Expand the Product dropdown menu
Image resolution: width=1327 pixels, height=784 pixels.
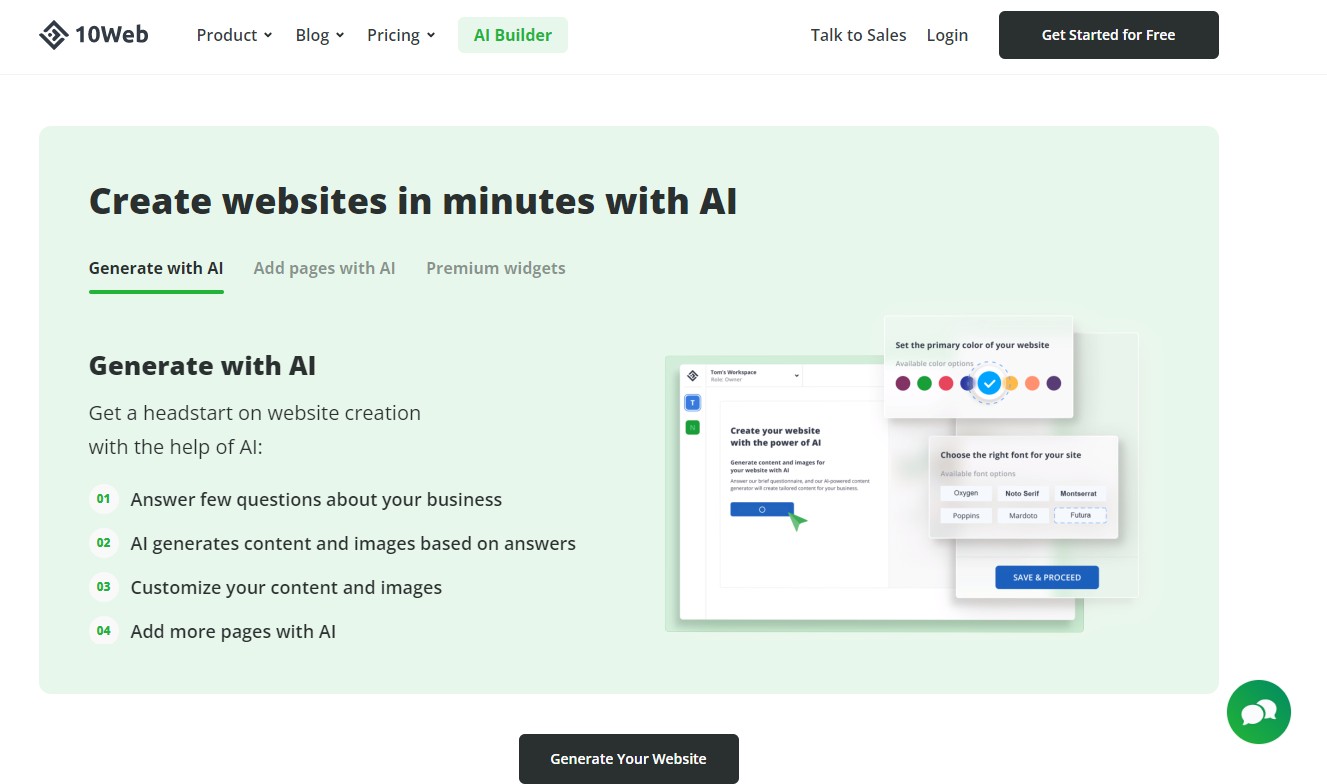[x=234, y=35]
